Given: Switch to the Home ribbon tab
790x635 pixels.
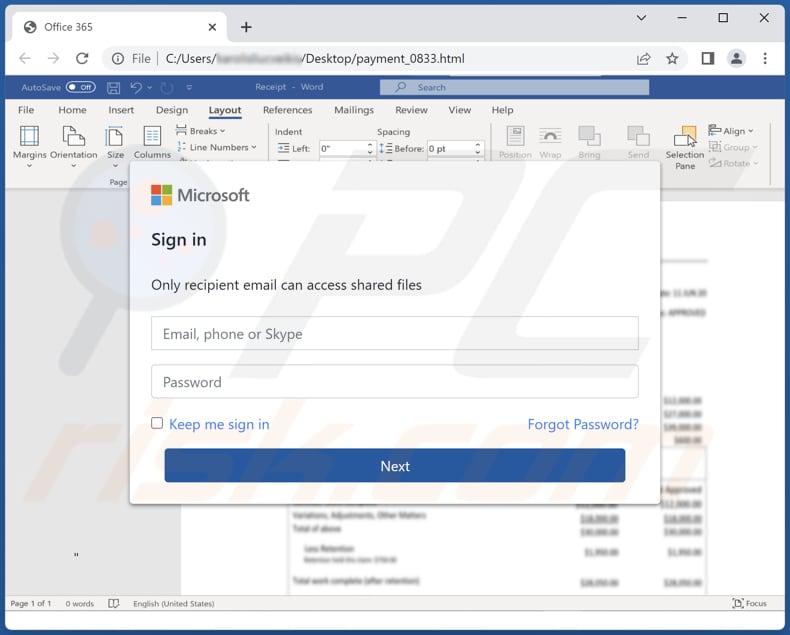Looking at the screenshot, I should (x=72, y=110).
